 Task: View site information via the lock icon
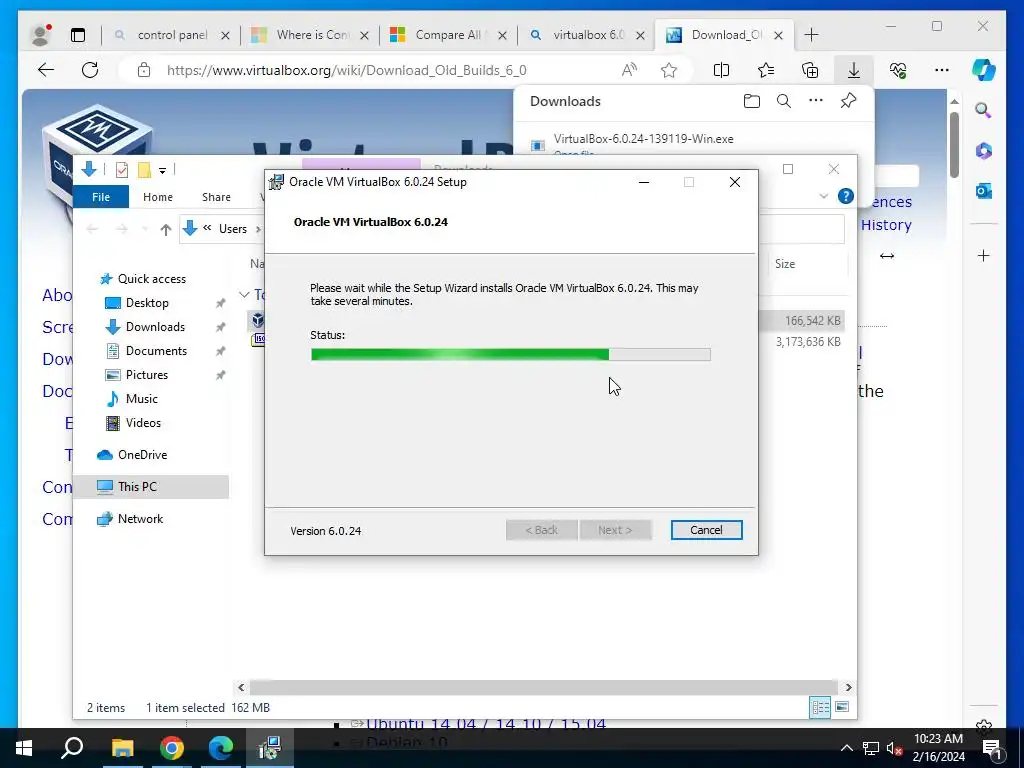point(144,70)
